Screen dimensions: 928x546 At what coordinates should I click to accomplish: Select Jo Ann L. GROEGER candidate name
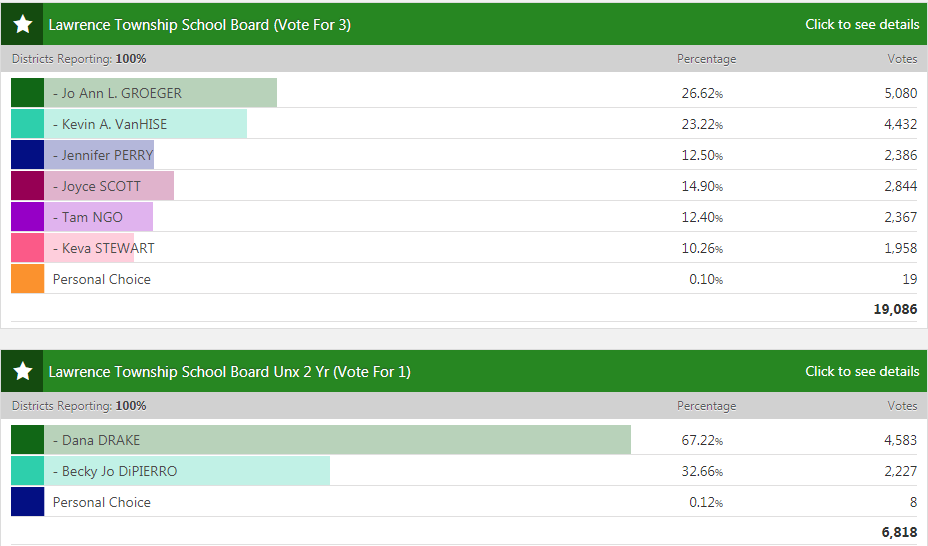(117, 93)
